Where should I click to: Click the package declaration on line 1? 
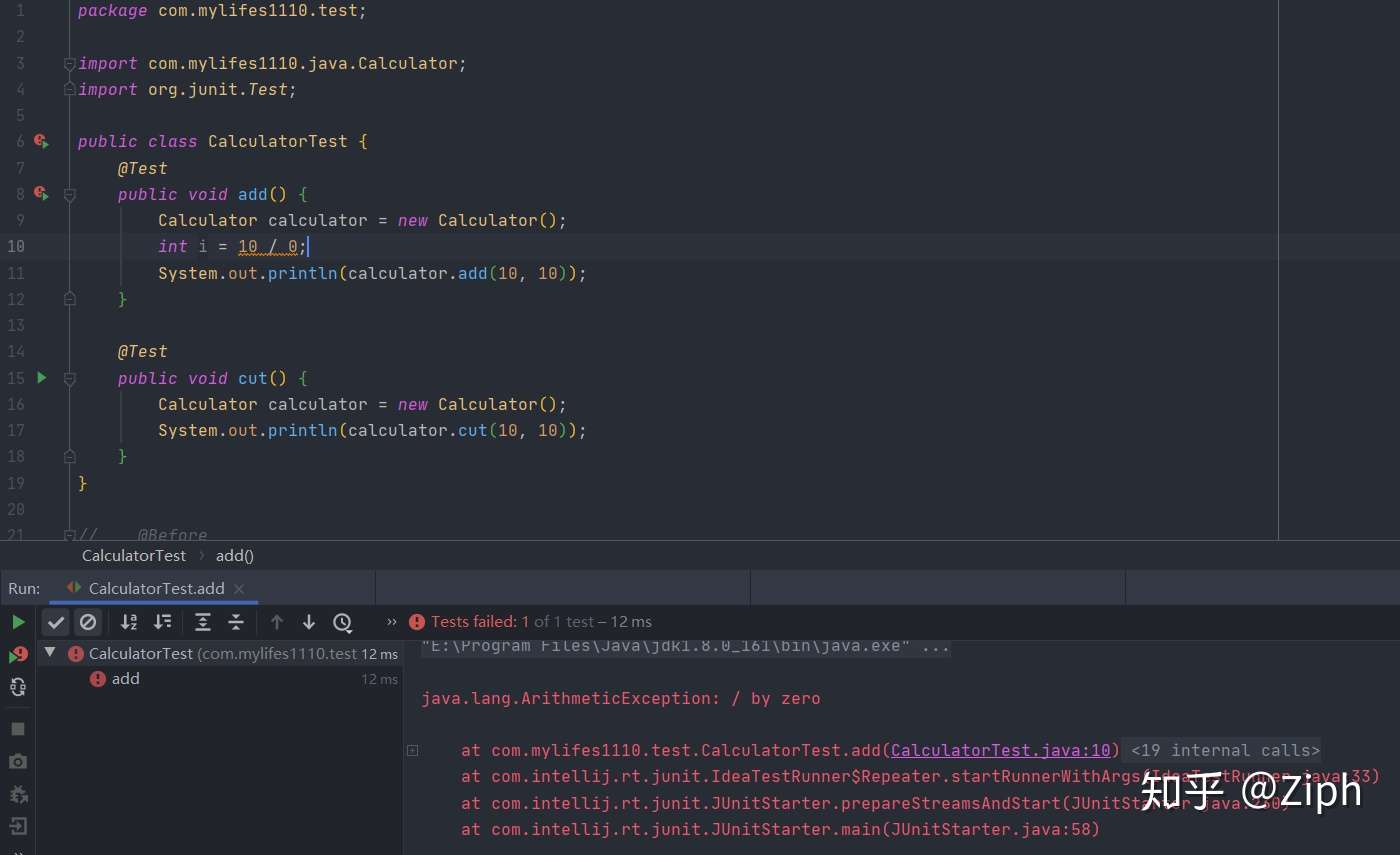[222, 12]
